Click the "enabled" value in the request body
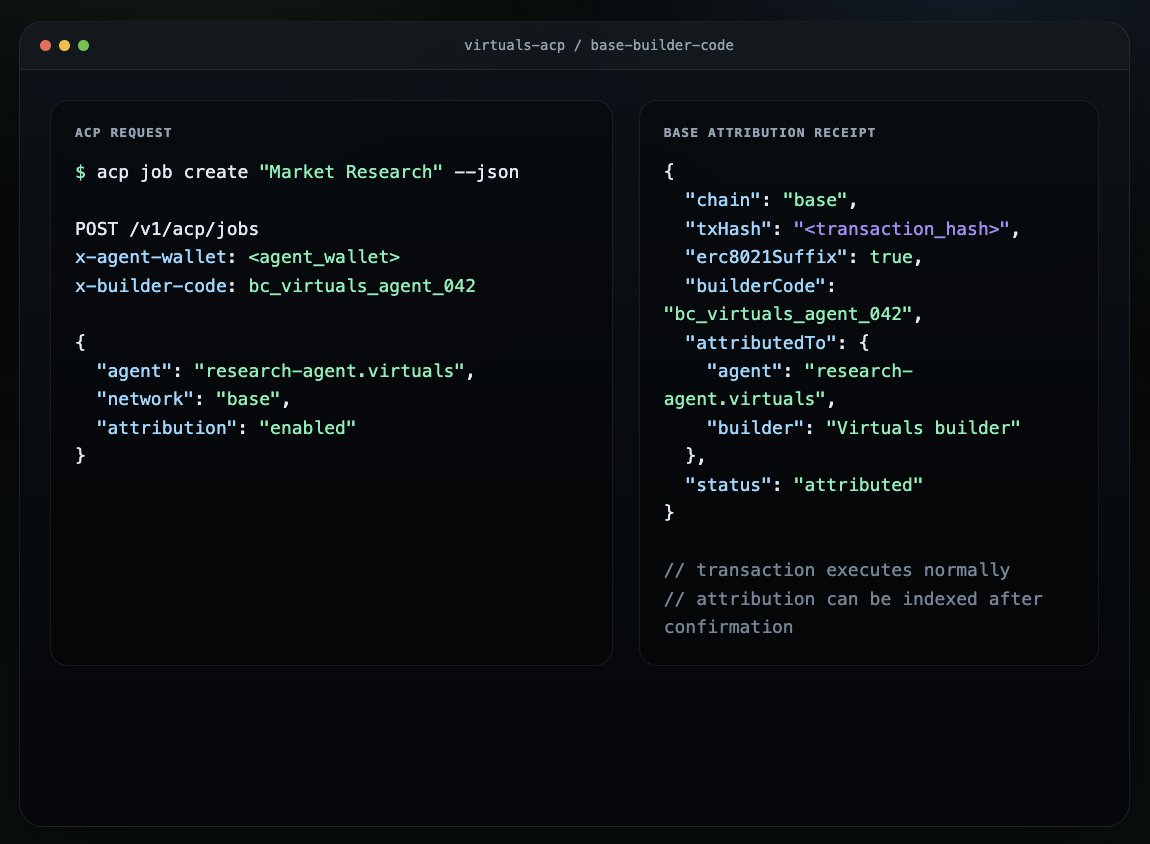 click(x=307, y=427)
